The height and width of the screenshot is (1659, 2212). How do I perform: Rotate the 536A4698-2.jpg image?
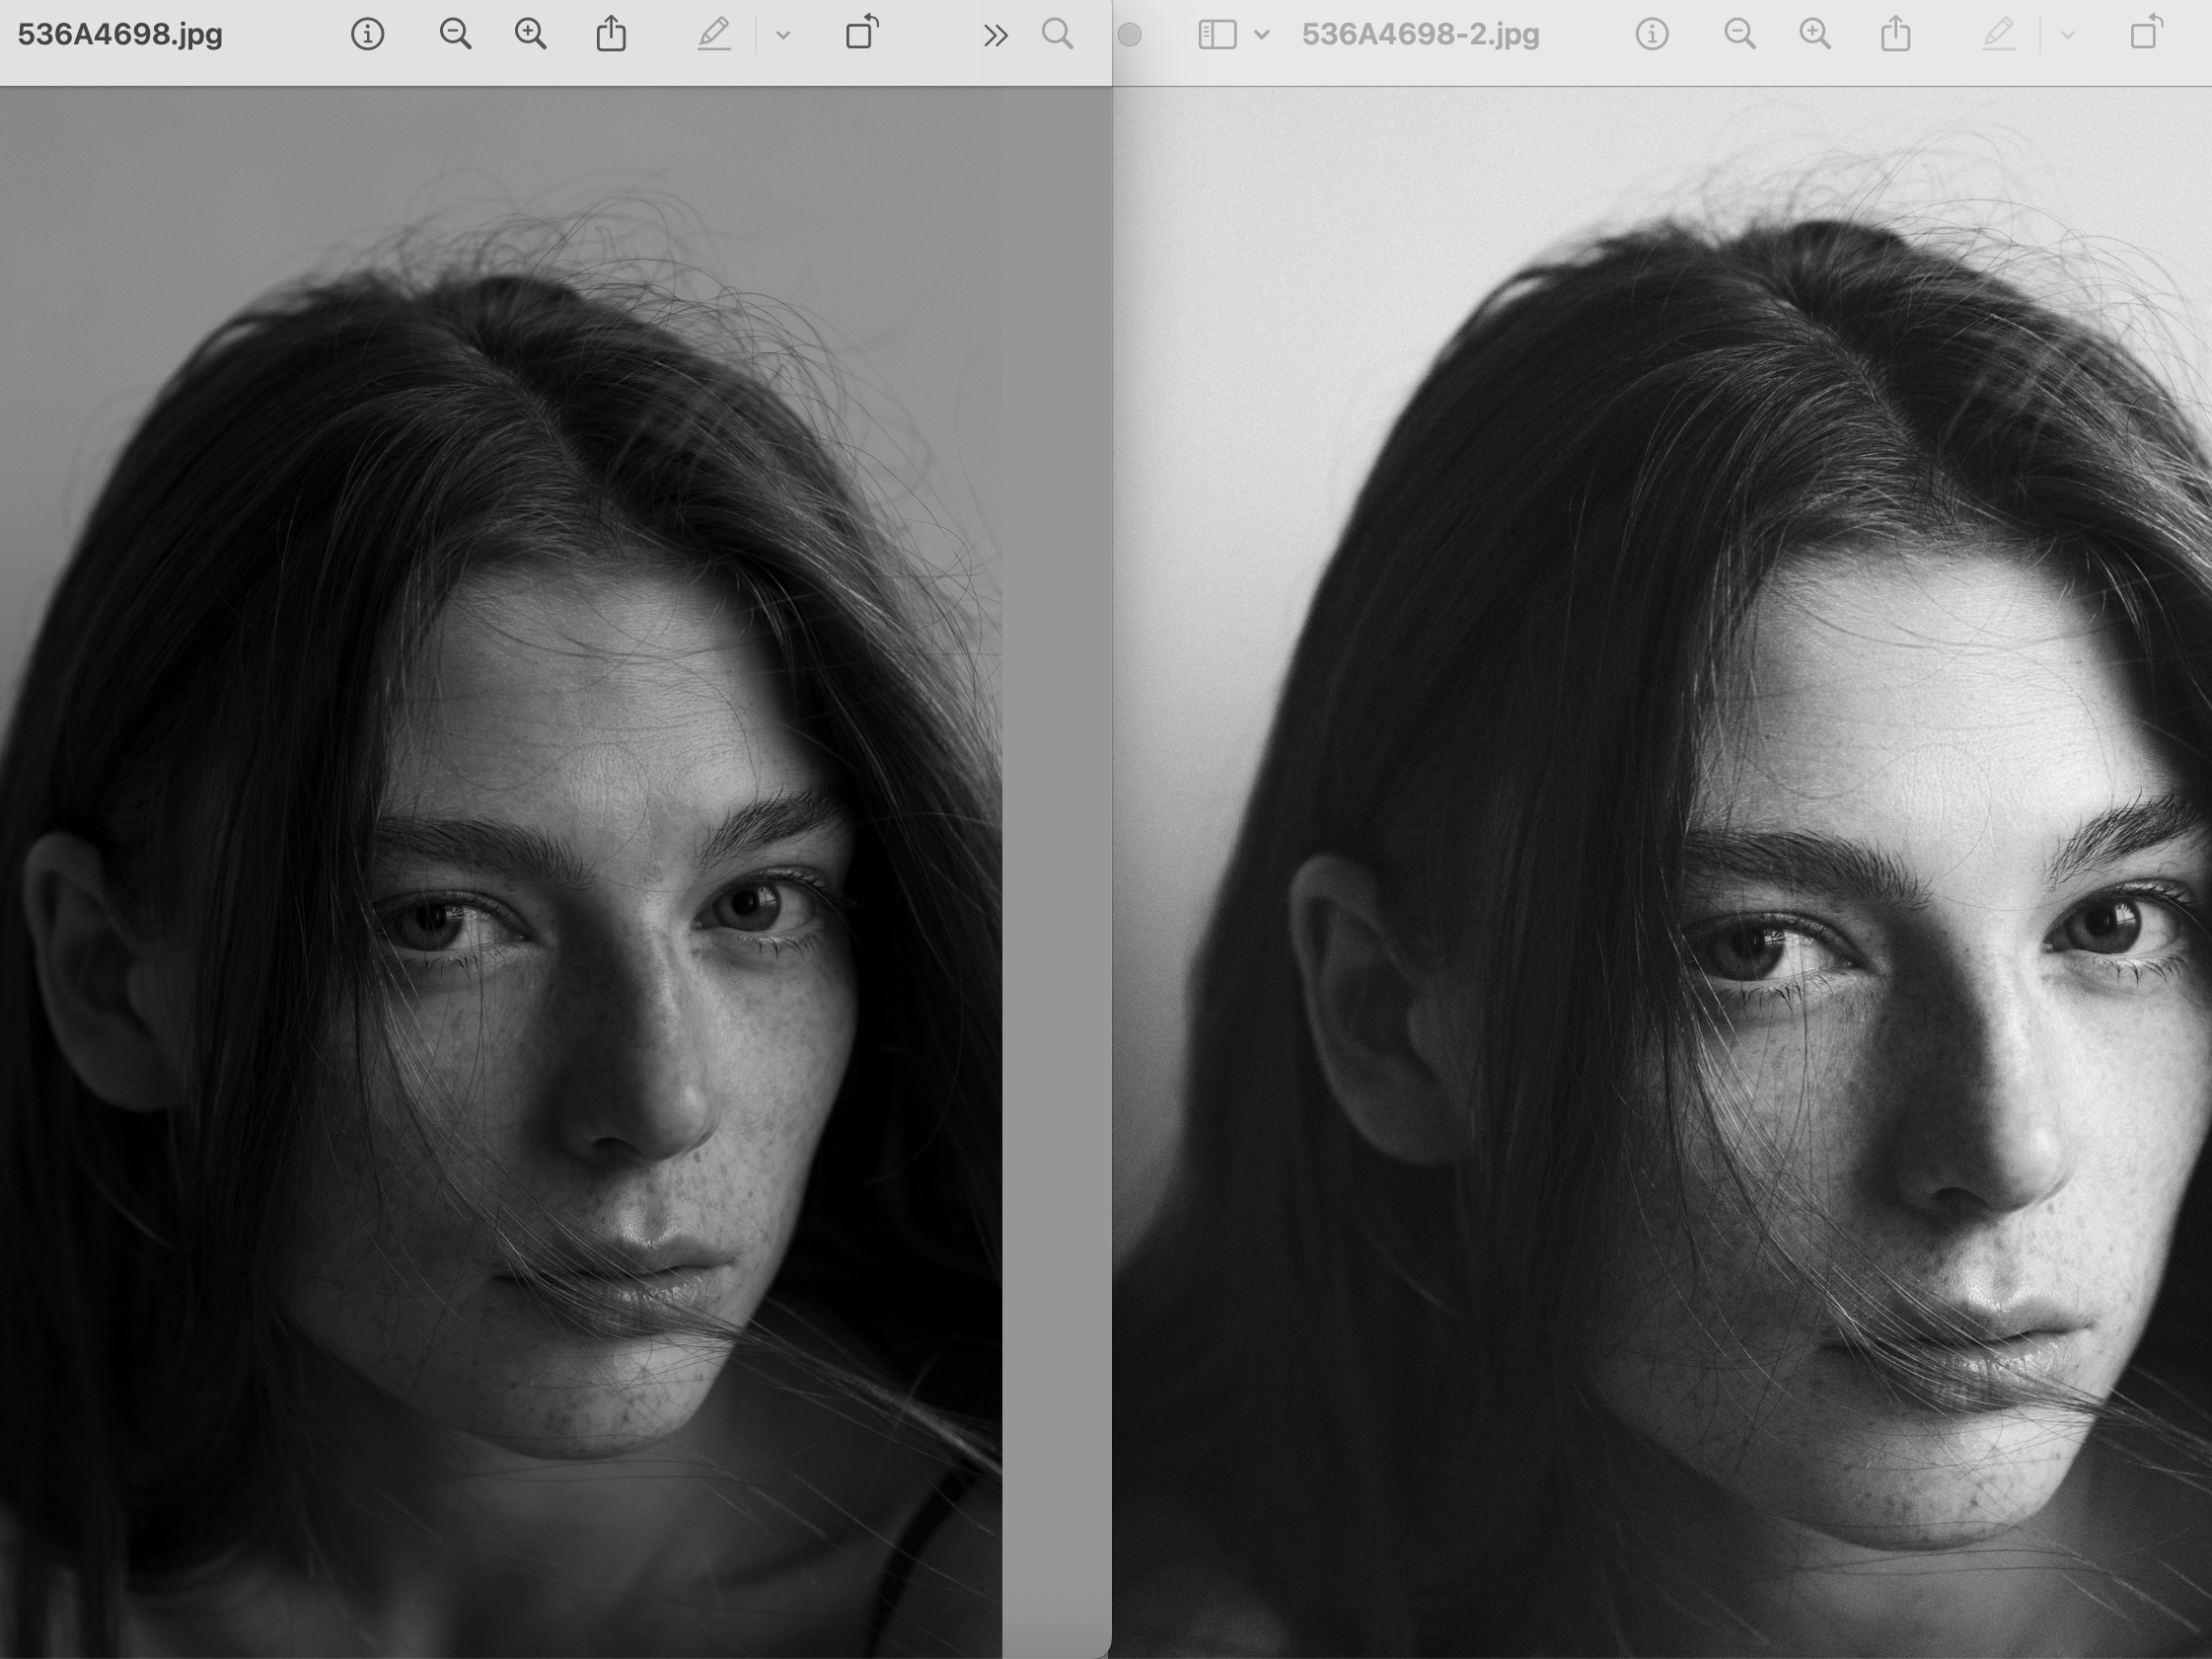pos(2146,33)
